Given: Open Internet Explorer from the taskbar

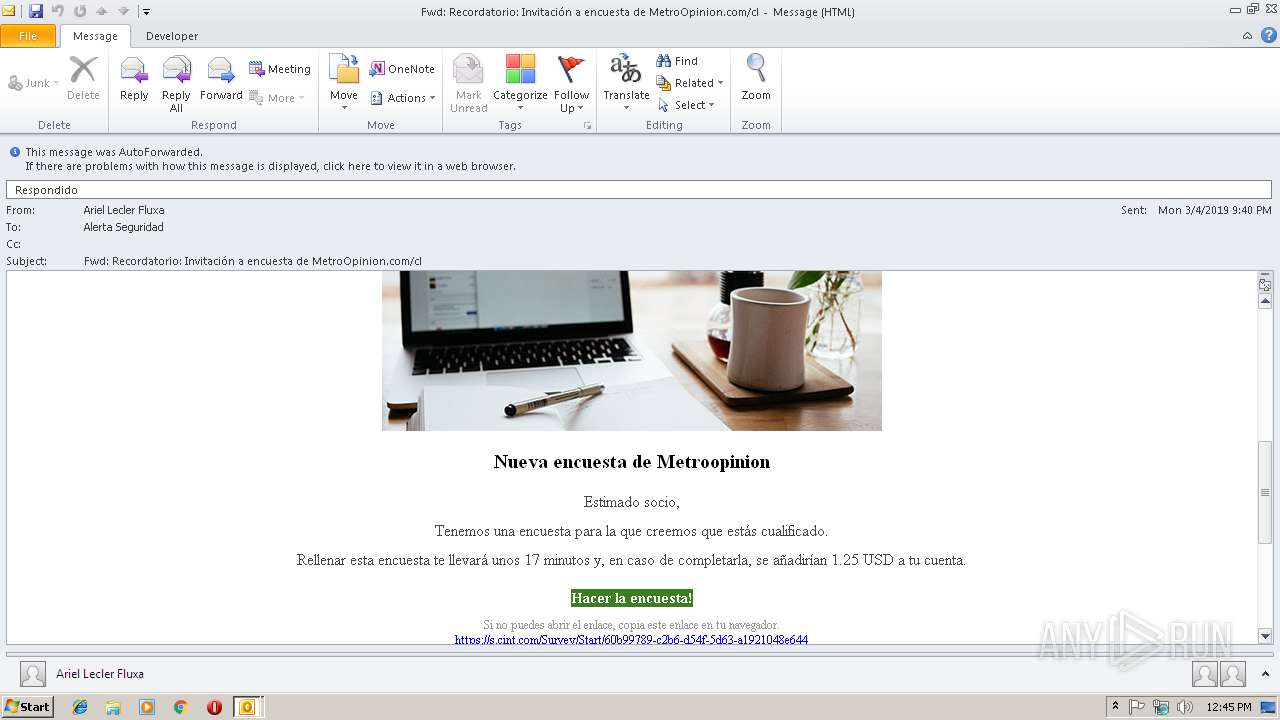Looking at the screenshot, I should (80, 707).
